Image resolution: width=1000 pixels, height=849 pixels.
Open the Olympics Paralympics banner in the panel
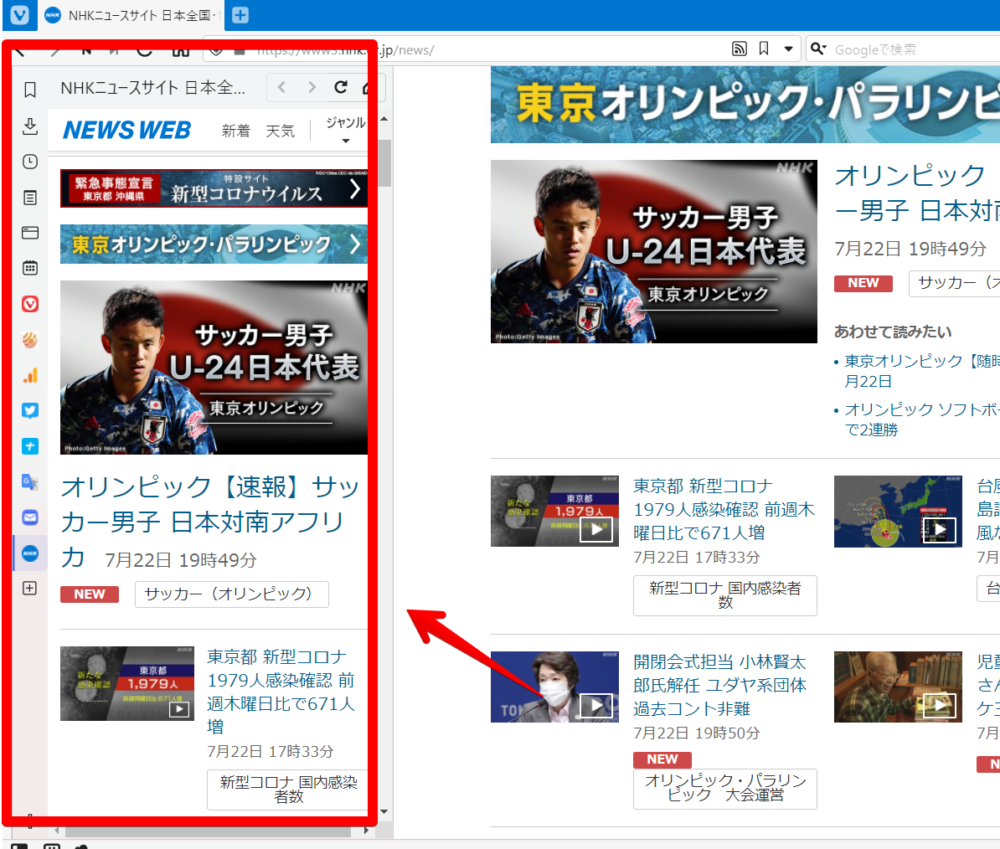(214, 244)
